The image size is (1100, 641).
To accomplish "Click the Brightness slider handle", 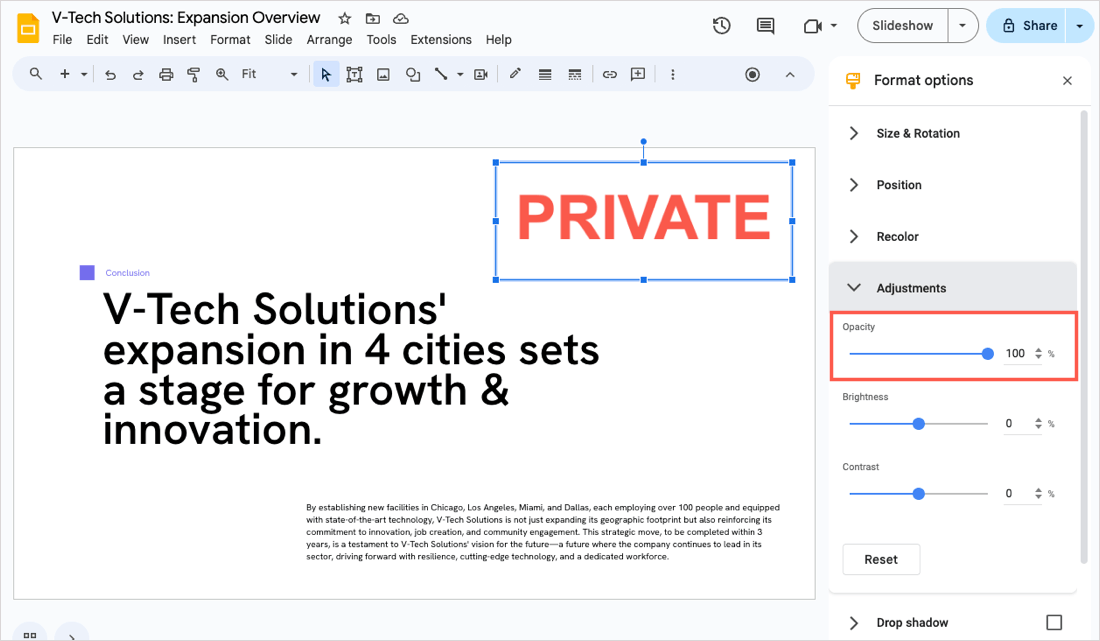I will pos(918,424).
